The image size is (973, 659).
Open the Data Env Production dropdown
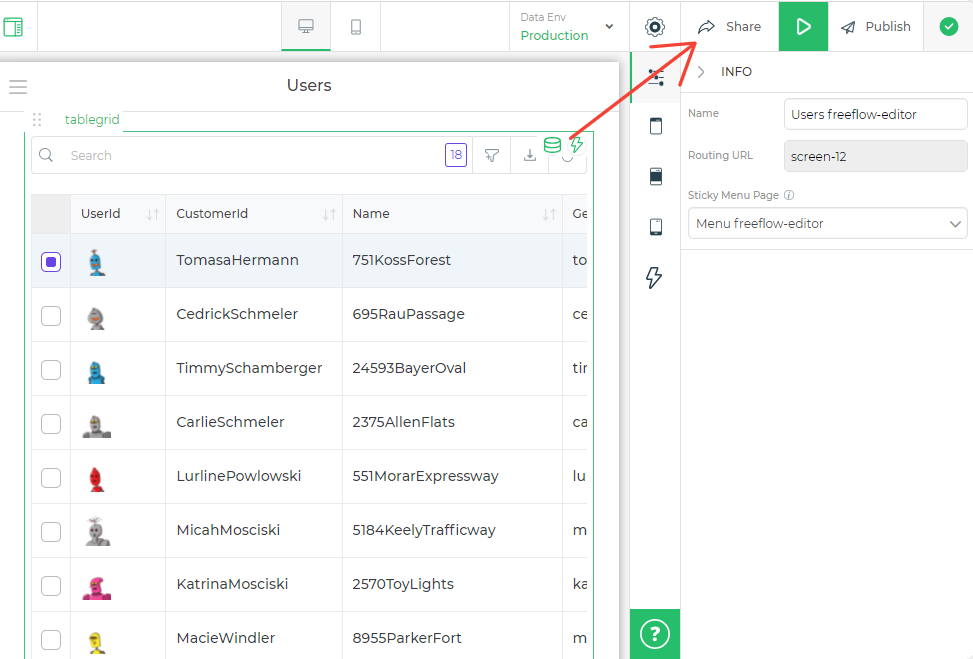click(568, 27)
